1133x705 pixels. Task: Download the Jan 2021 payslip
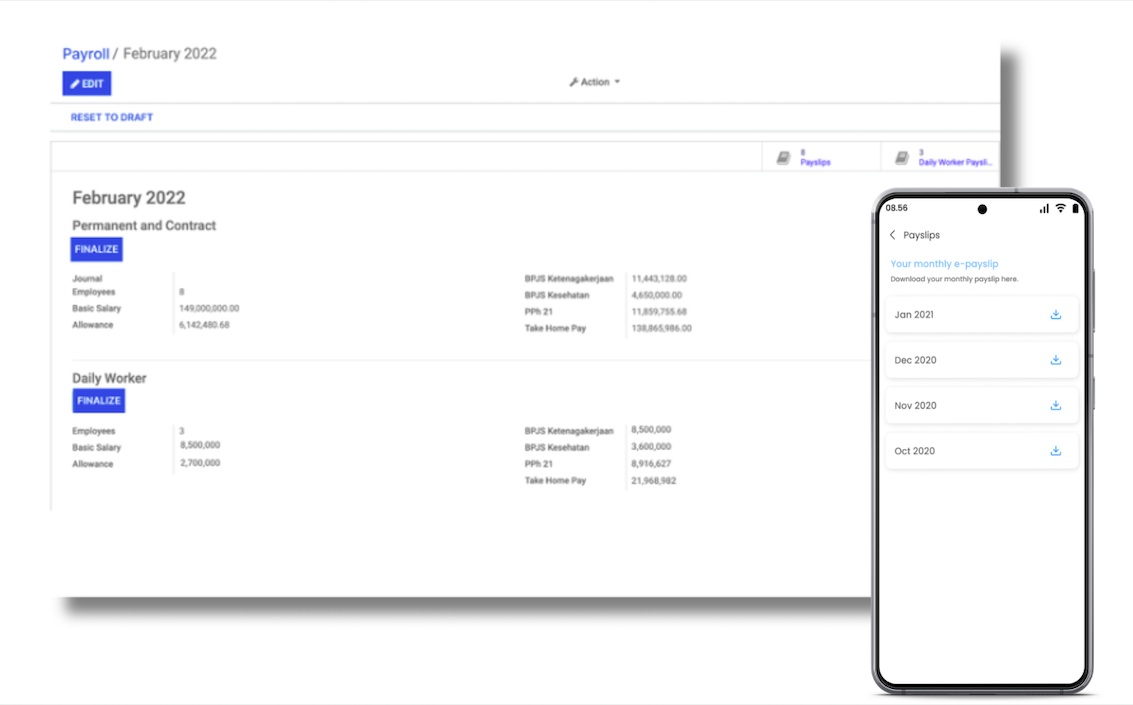(x=1056, y=314)
